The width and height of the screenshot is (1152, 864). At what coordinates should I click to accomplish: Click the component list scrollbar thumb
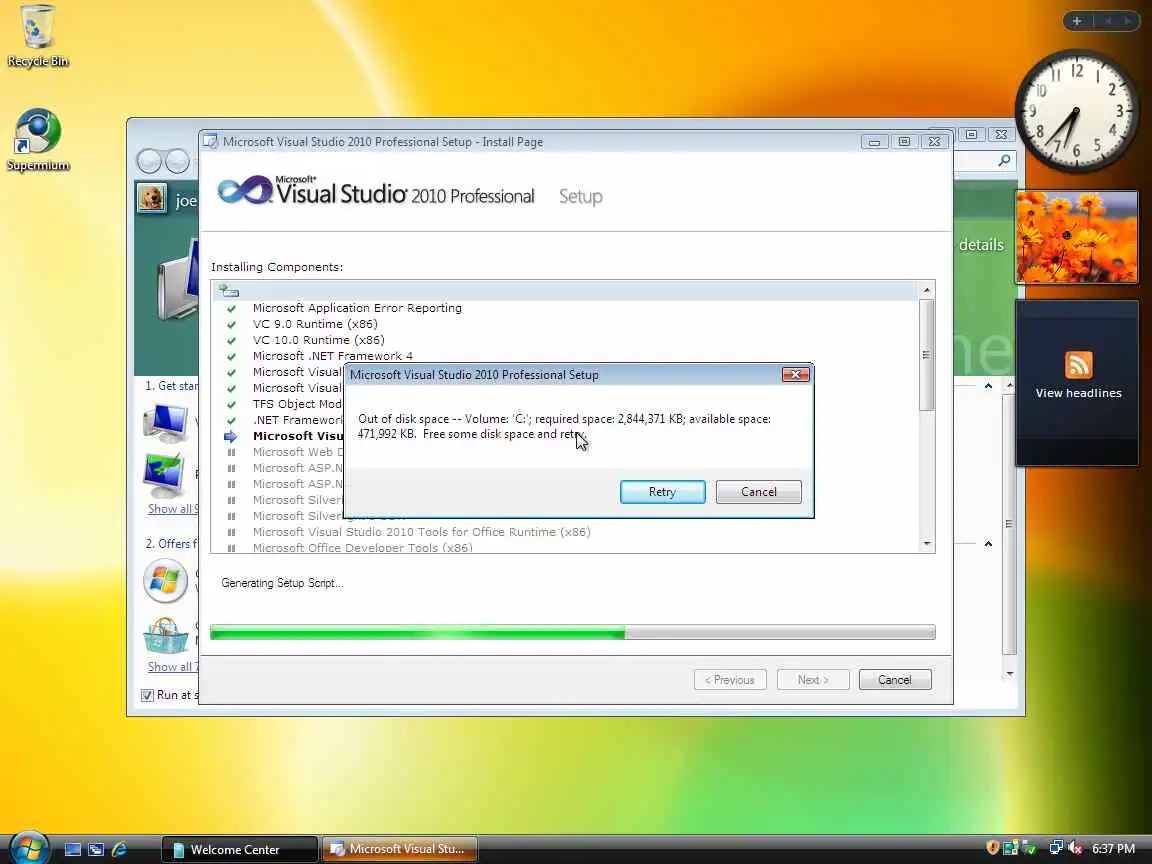926,355
